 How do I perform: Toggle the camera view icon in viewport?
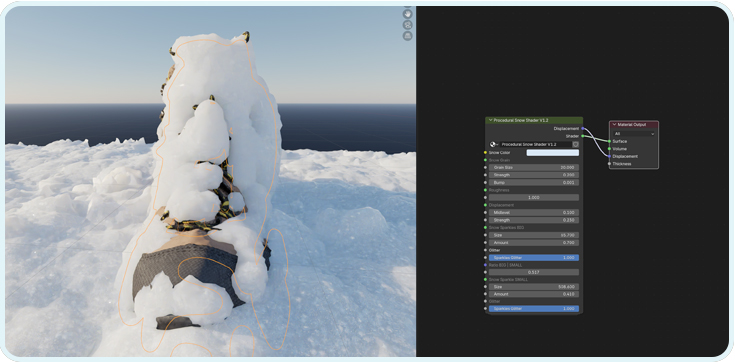pyautogui.click(x=407, y=25)
